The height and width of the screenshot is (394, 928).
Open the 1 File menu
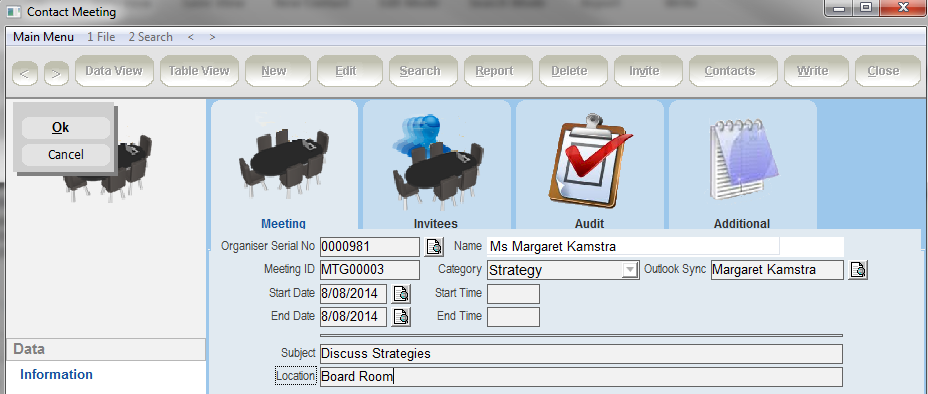coord(101,37)
